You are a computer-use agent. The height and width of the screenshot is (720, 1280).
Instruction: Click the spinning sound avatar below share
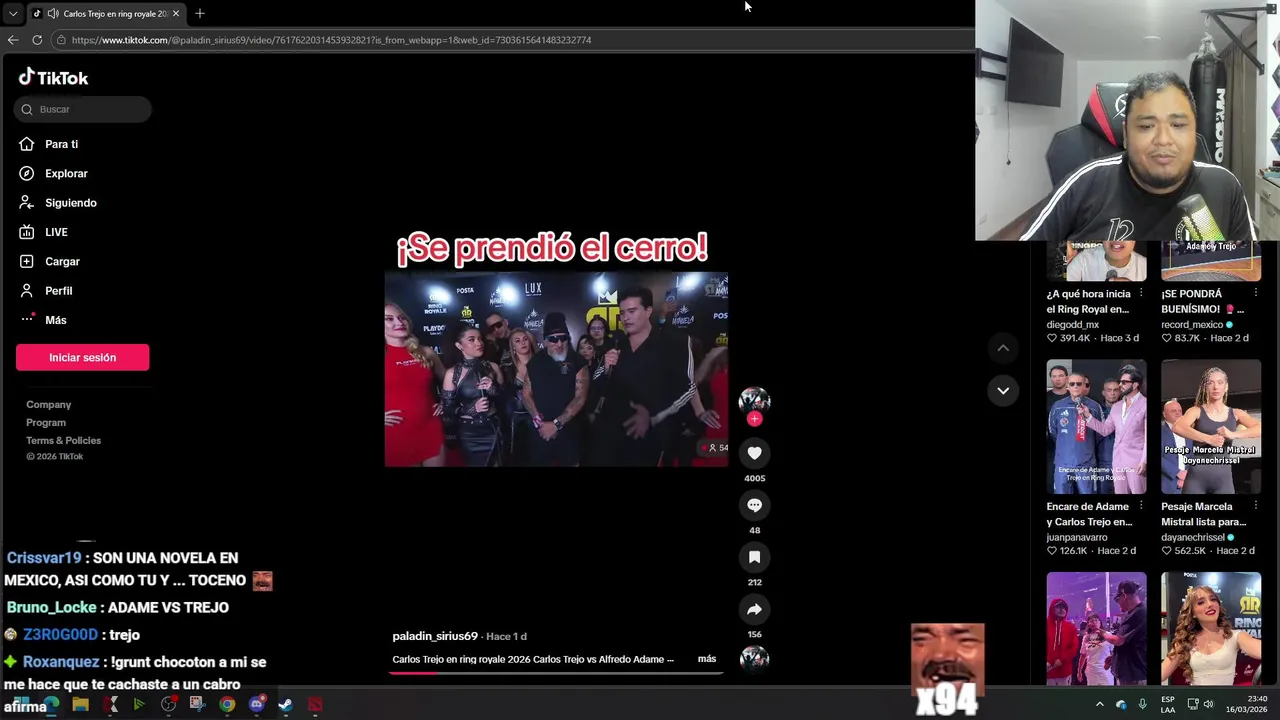754,658
